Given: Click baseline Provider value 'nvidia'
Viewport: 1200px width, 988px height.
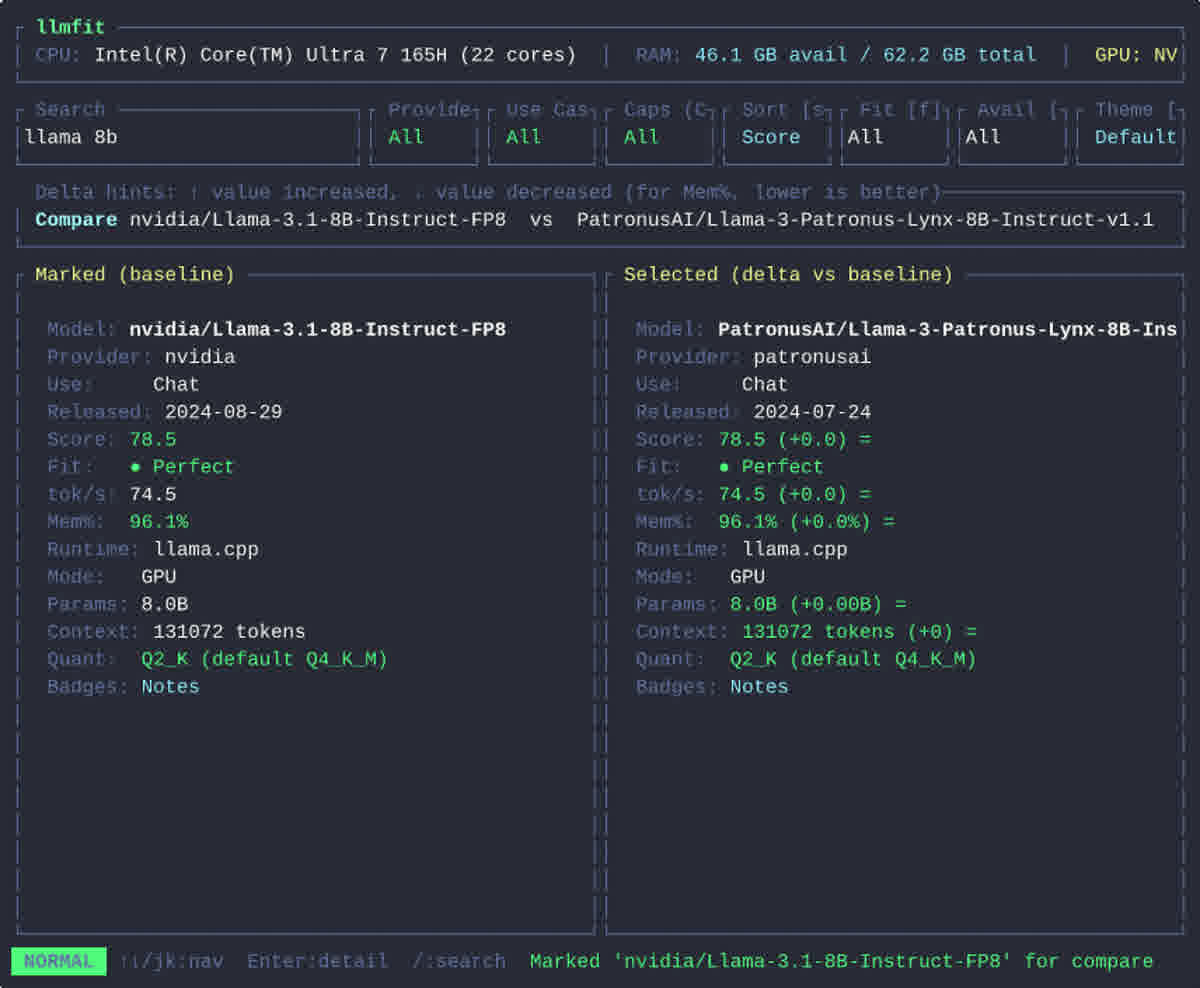Looking at the screenshot, I should pos(200,357).
